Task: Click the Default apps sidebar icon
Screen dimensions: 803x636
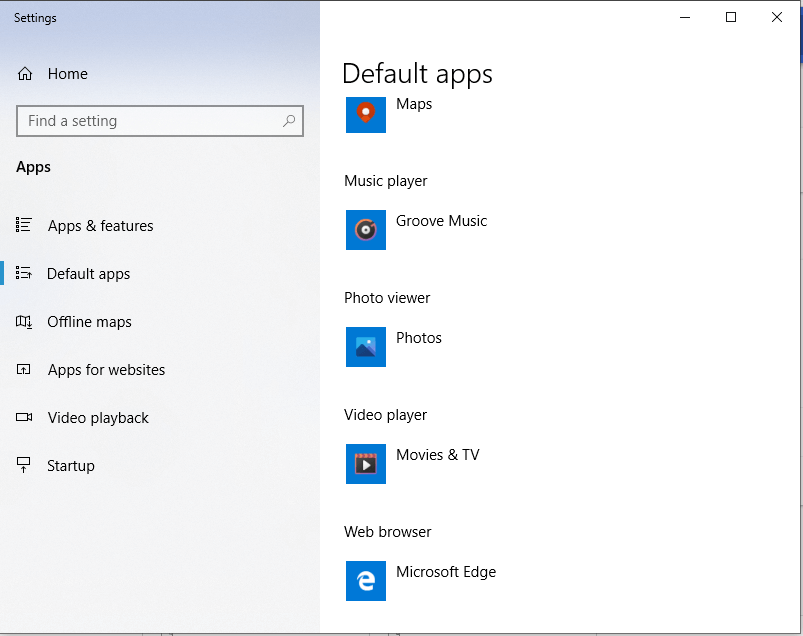Action: coord(24,273)
